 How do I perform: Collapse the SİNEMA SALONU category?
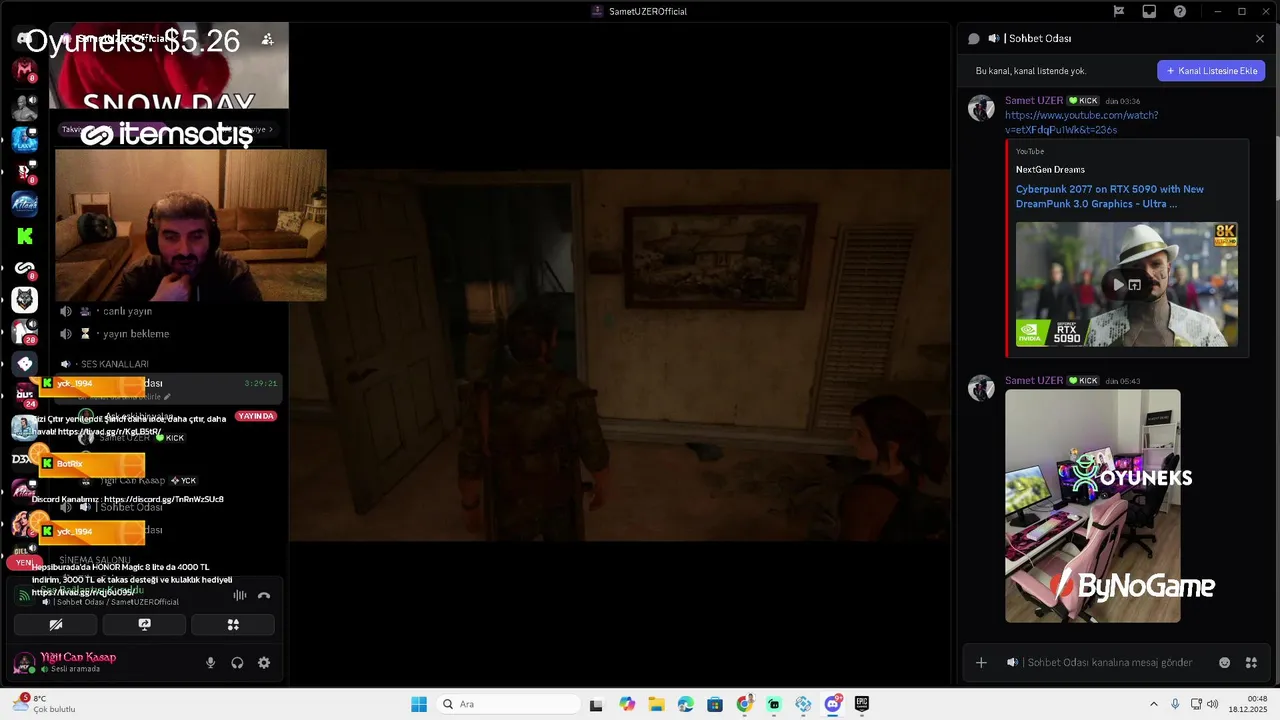[94, 560]
